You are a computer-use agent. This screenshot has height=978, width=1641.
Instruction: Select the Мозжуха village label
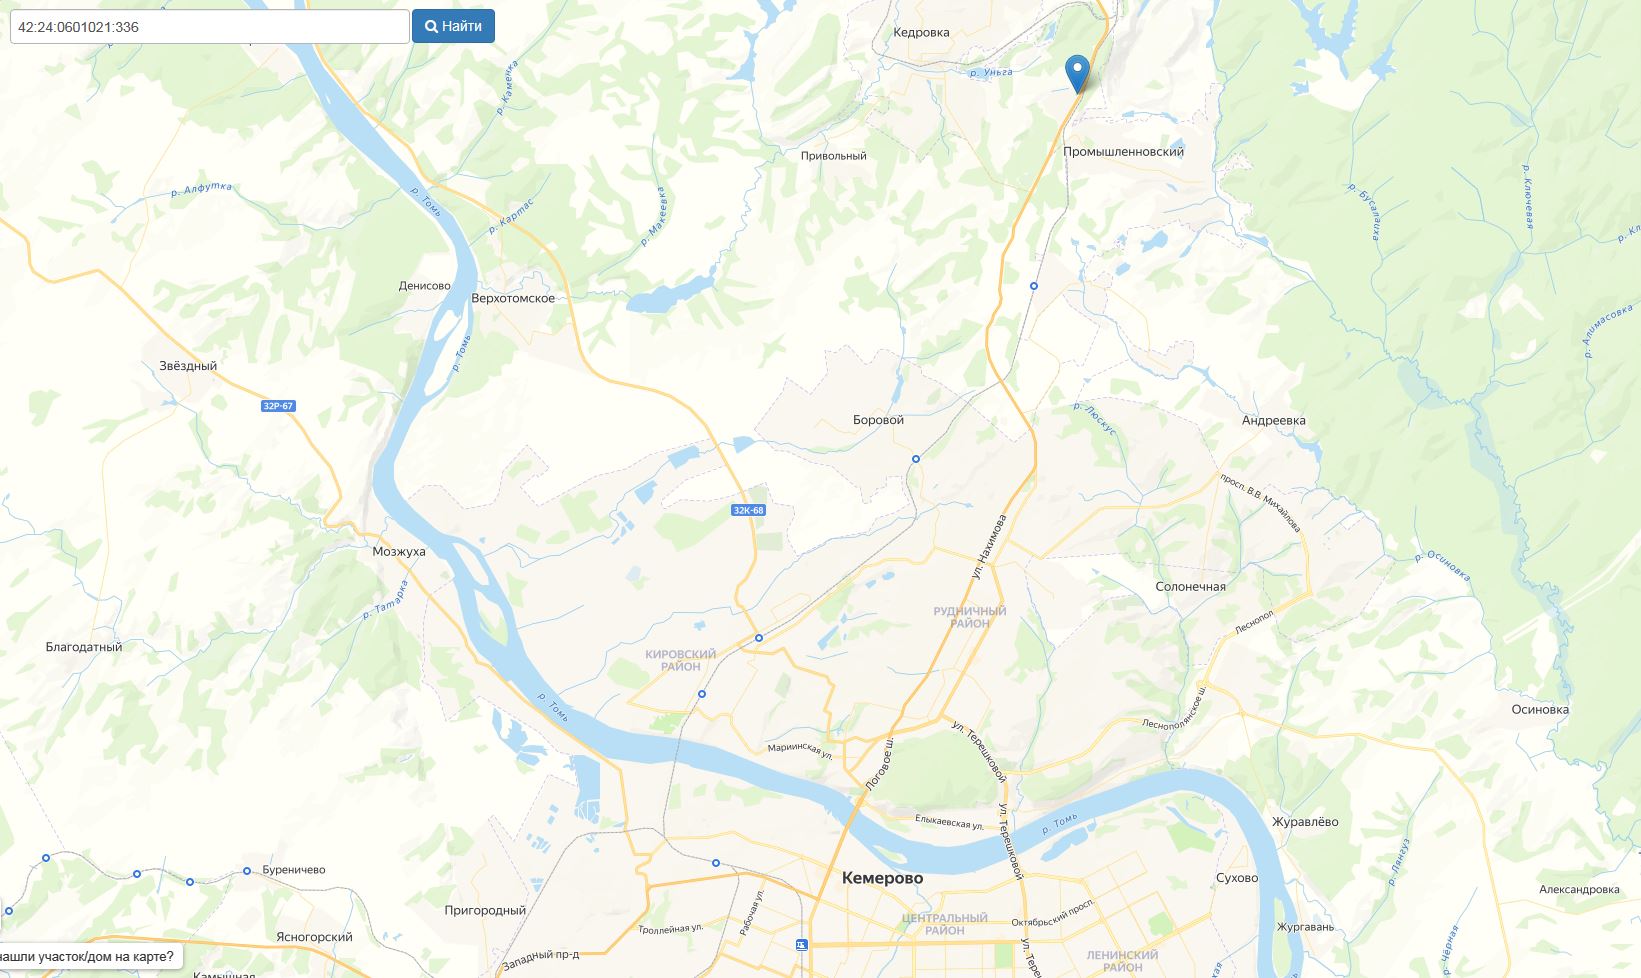pos(399,551)
